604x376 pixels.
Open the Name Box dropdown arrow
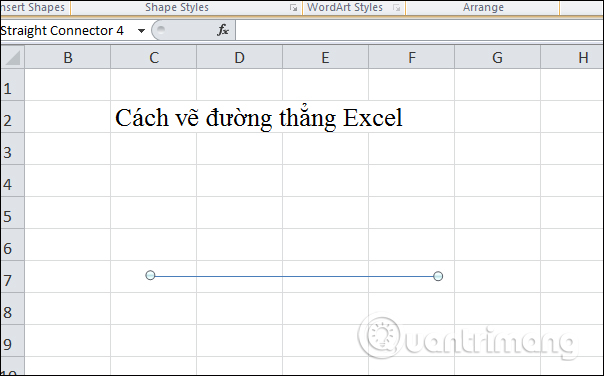point(141,31)
